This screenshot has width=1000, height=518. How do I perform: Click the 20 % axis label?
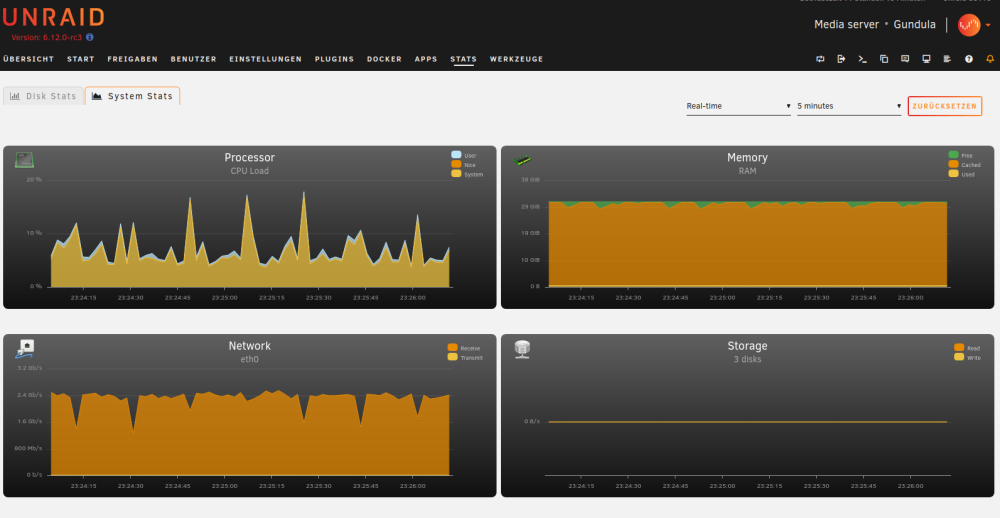click(34, 180)
